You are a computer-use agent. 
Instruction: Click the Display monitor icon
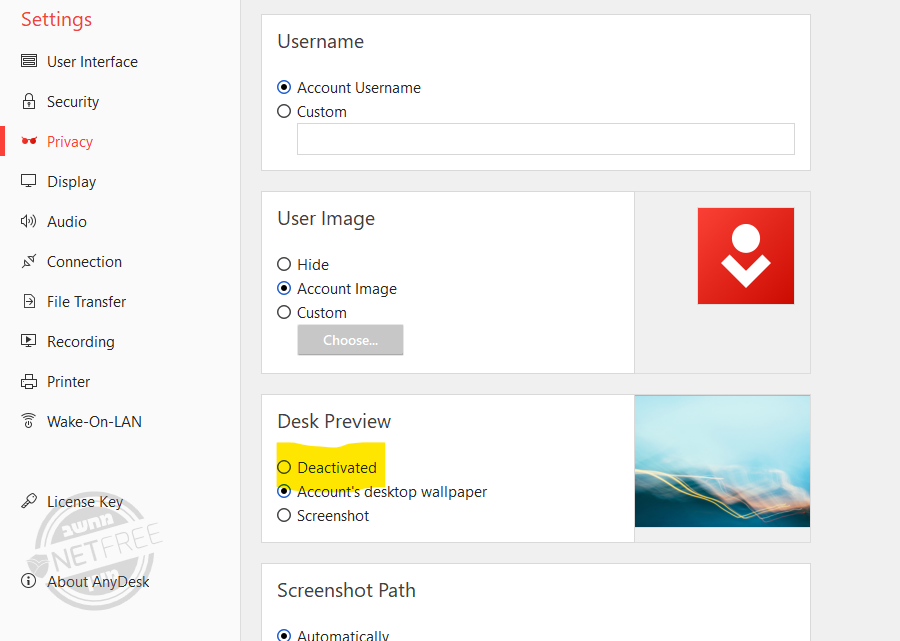coord(29,182)
